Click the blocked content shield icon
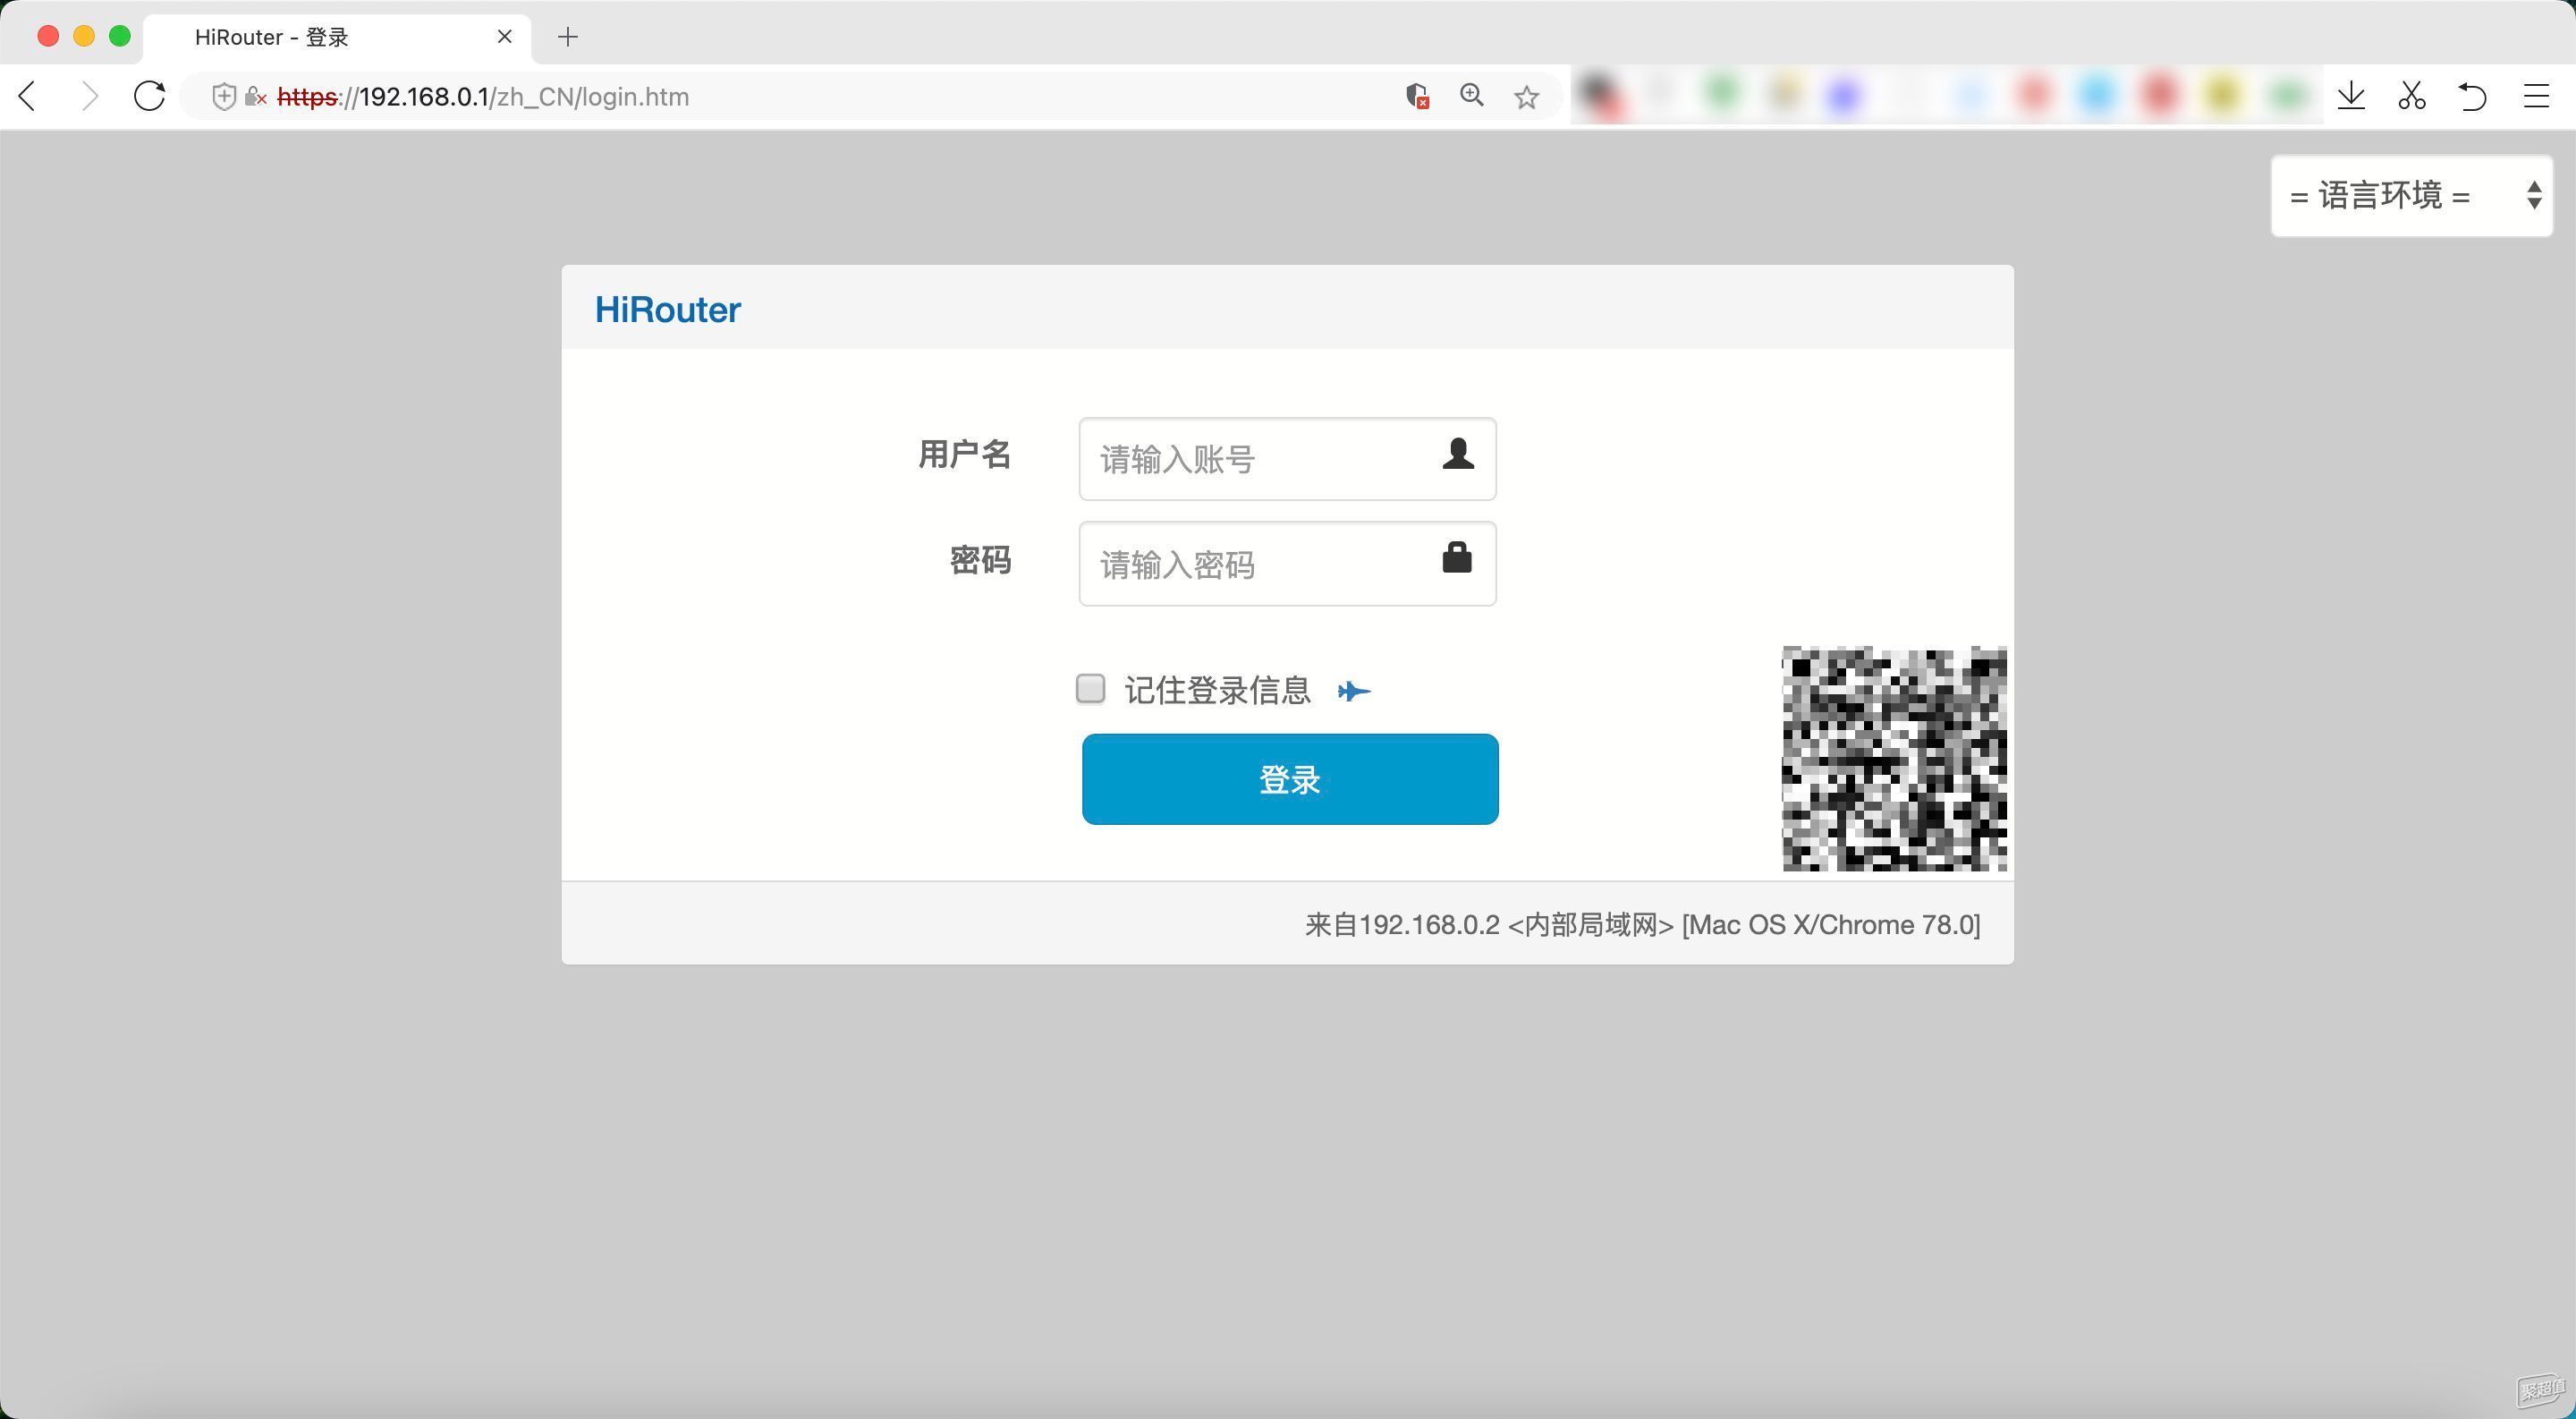 click(1416, 96)
